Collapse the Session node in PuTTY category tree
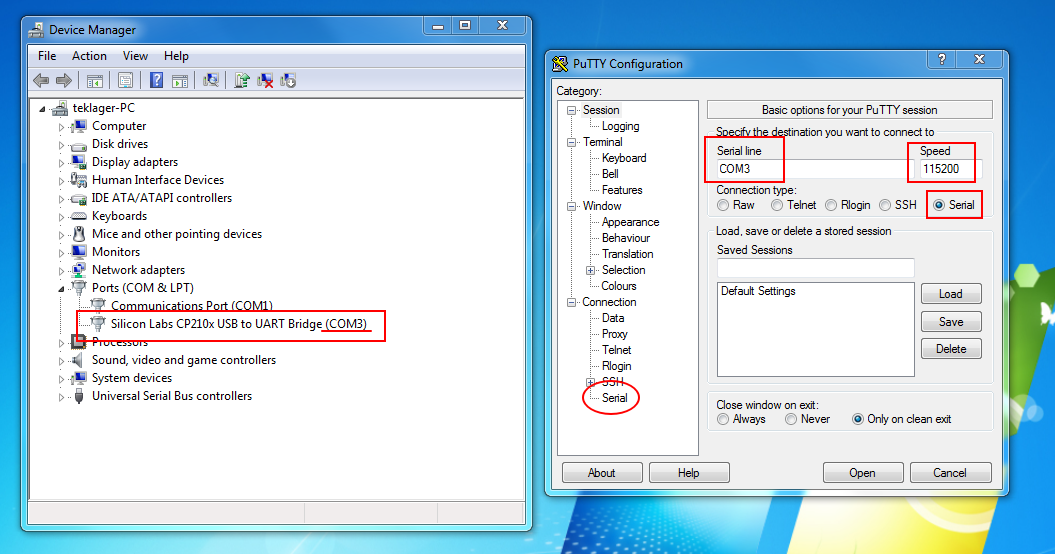The height and width of the screenshot is (554, 1055). (571, 110)
